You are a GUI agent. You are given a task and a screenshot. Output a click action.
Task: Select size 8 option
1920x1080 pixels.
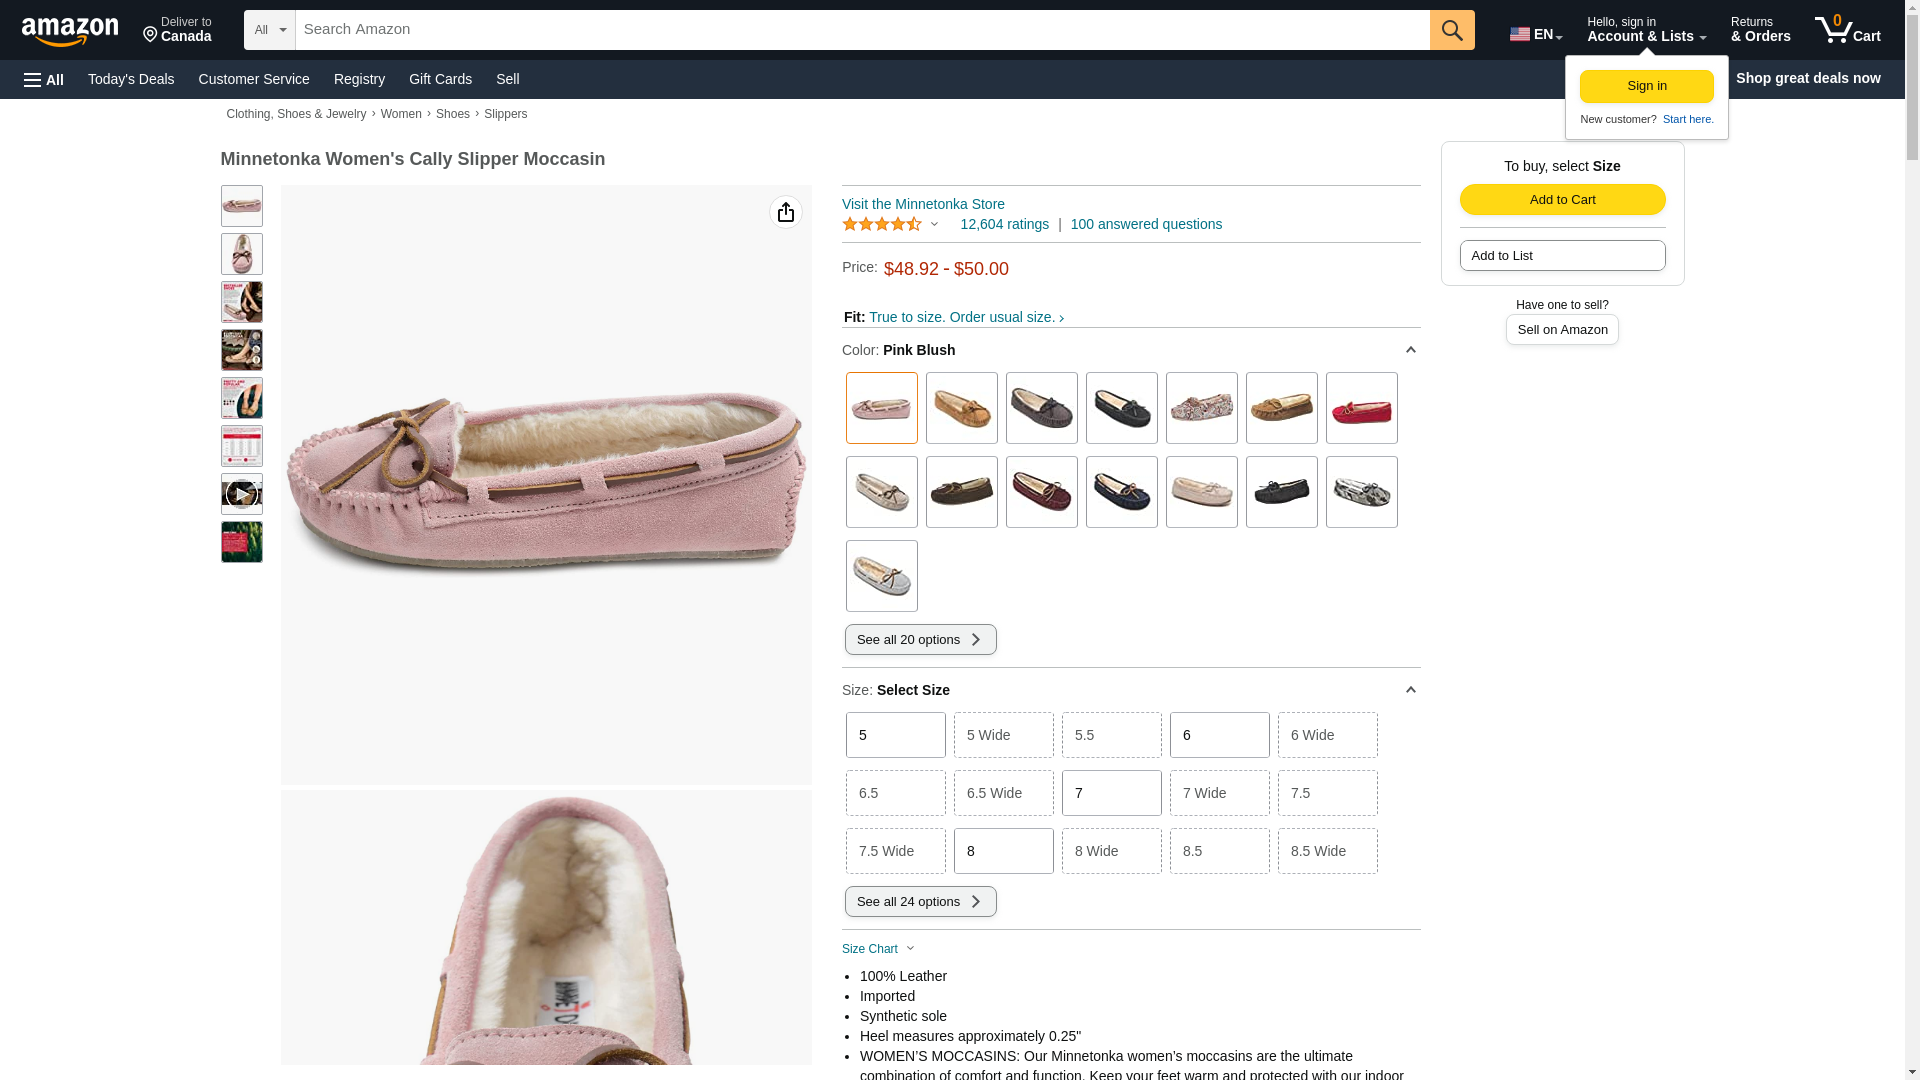point(1003,851)
